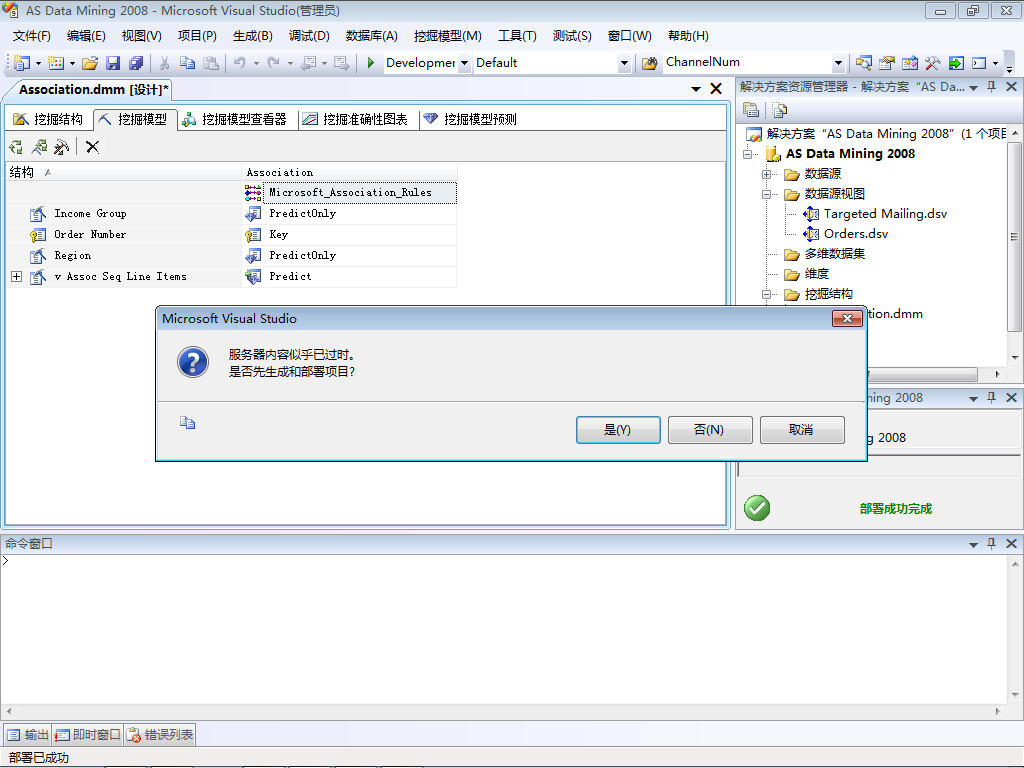The image size is (1024, 768).
Task: Click the Process mining structure icon
Action: pos(16,147)
